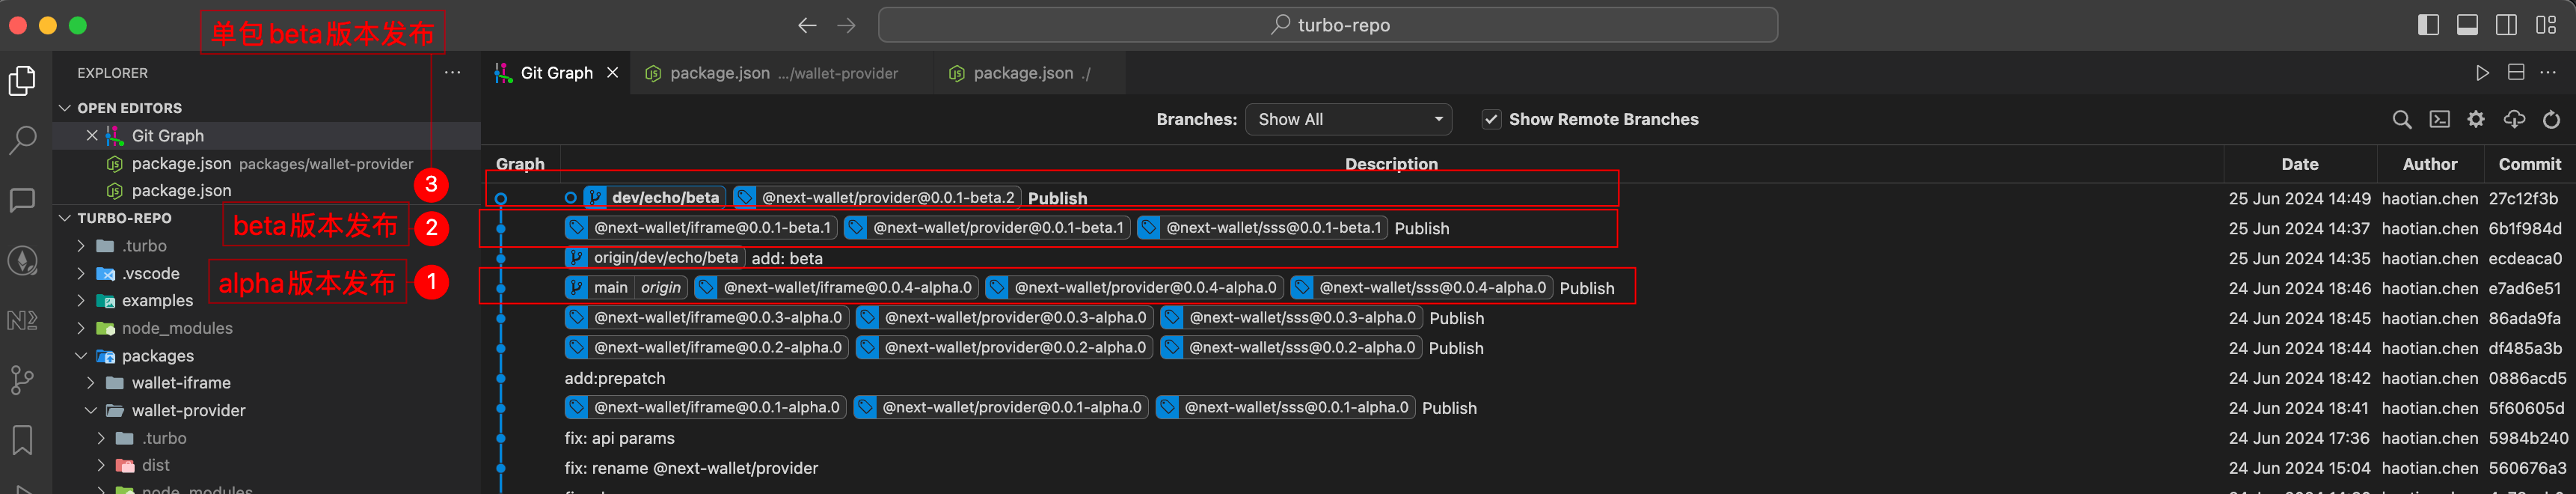Screen dimensions: 2576x494
Task: Click the N-logo extension icon in activity bar
Action: (22, 320)
